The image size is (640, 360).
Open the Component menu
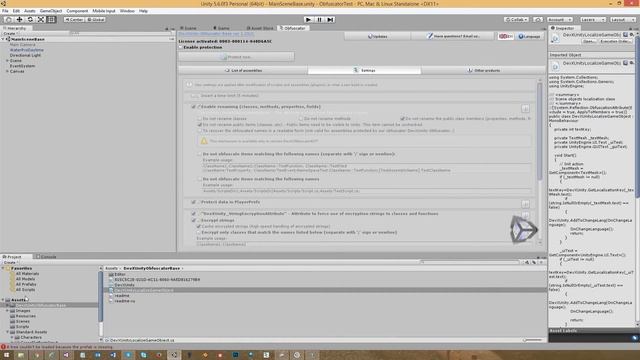77,11
